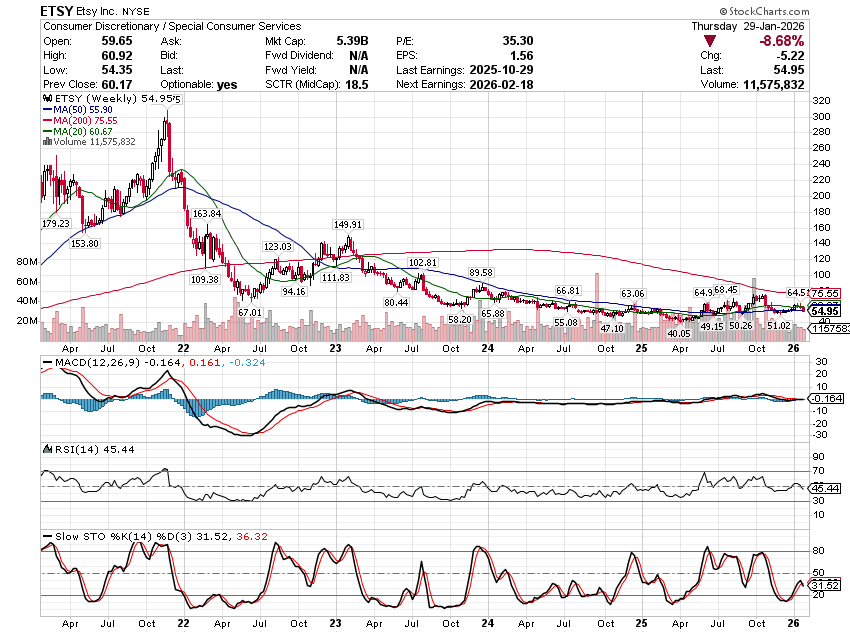This screenshot has height=633, width=850.
Task: Click the 54.95 current price tag on axis
Action: pyautogui.click(x=824, y=312)
